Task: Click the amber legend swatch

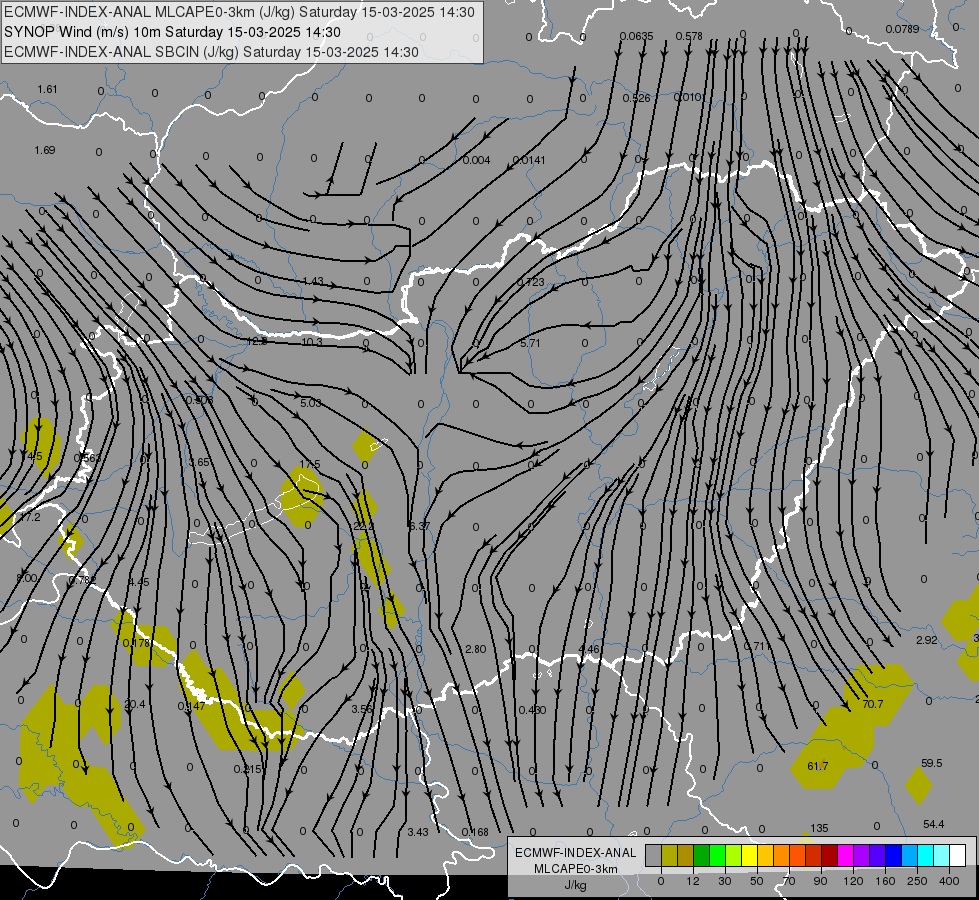Action: [x=765, y=856]
